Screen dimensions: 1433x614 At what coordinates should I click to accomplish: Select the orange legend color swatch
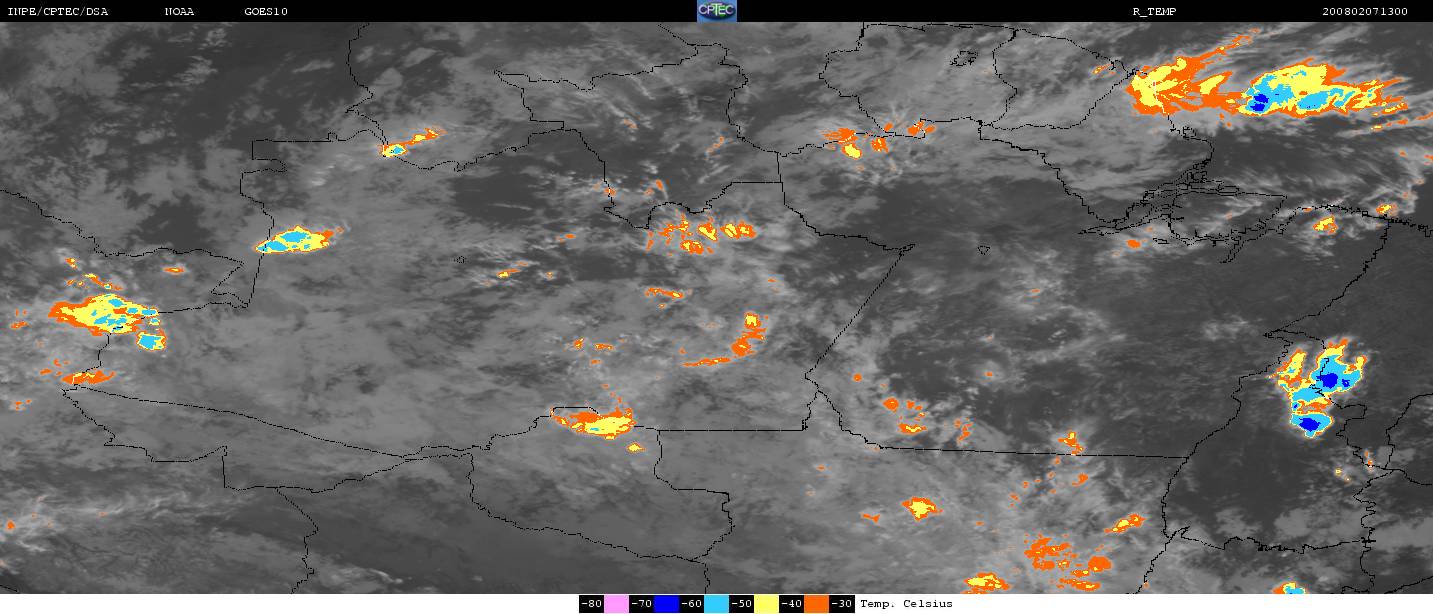pyautogui.click(x=816, y=604)
